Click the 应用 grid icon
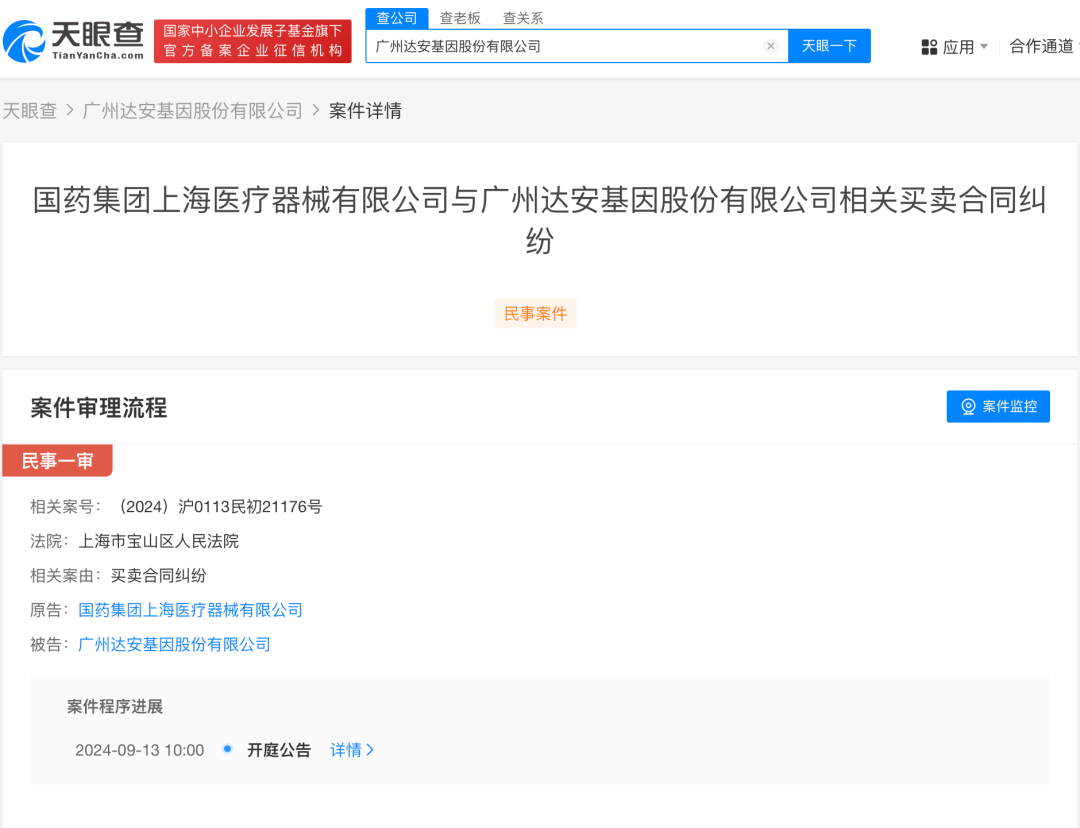This screenshot has width=1080, height=828. [x=929, y=47]
